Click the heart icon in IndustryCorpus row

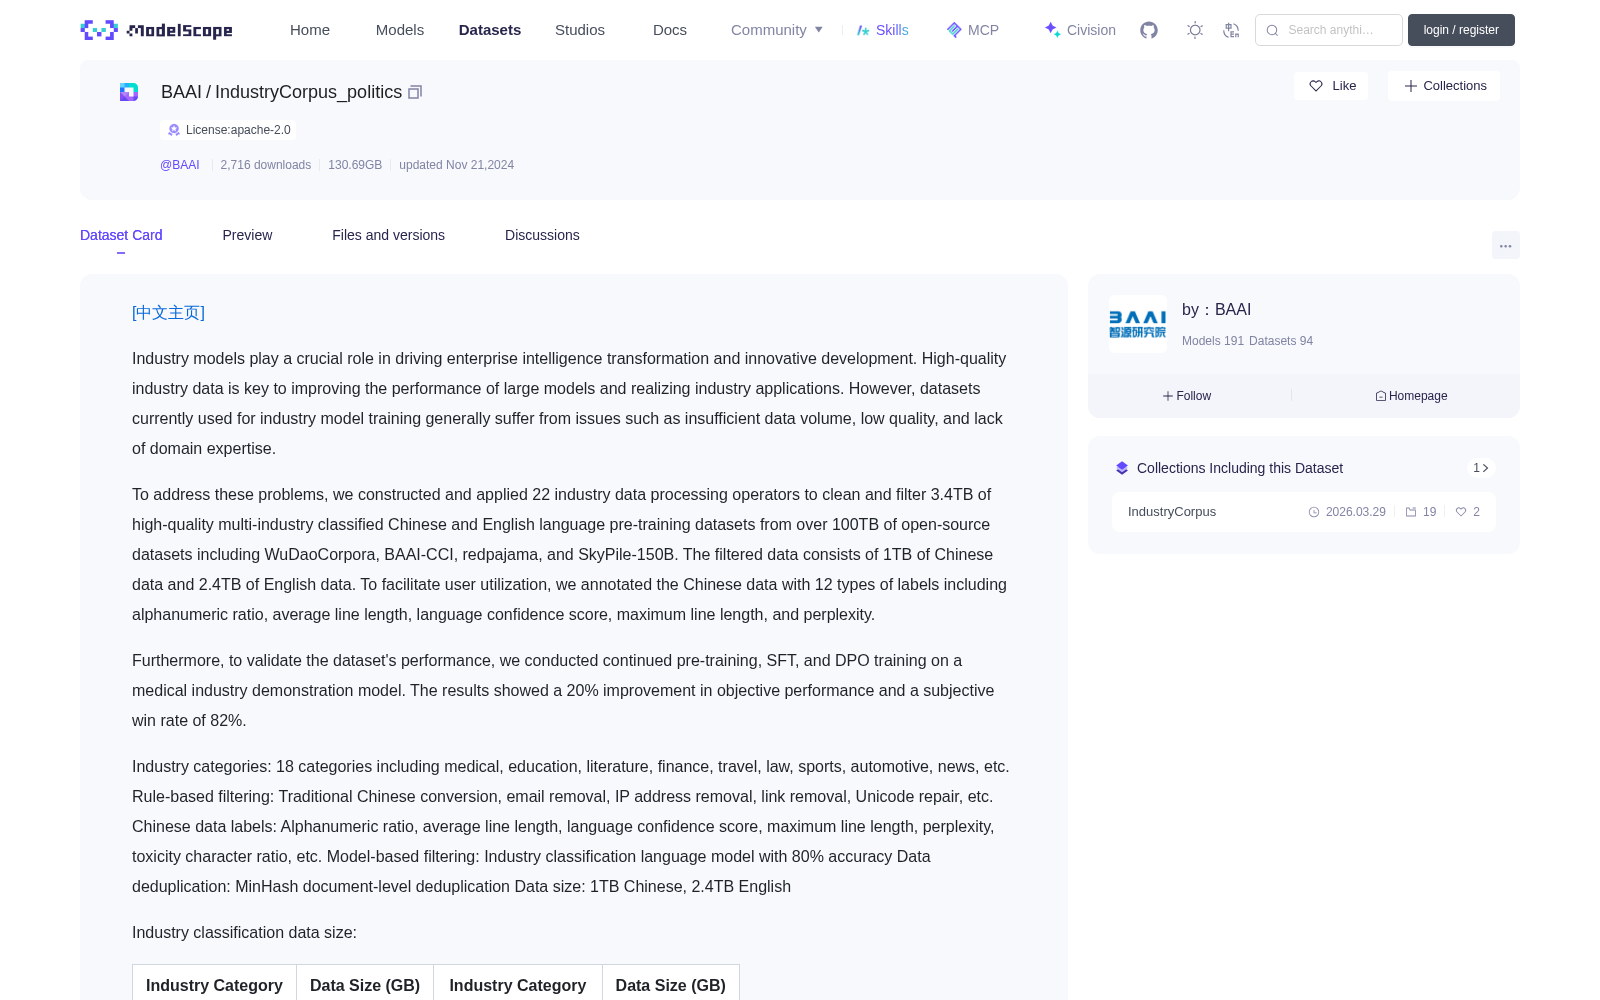(x=1461, y=512)
